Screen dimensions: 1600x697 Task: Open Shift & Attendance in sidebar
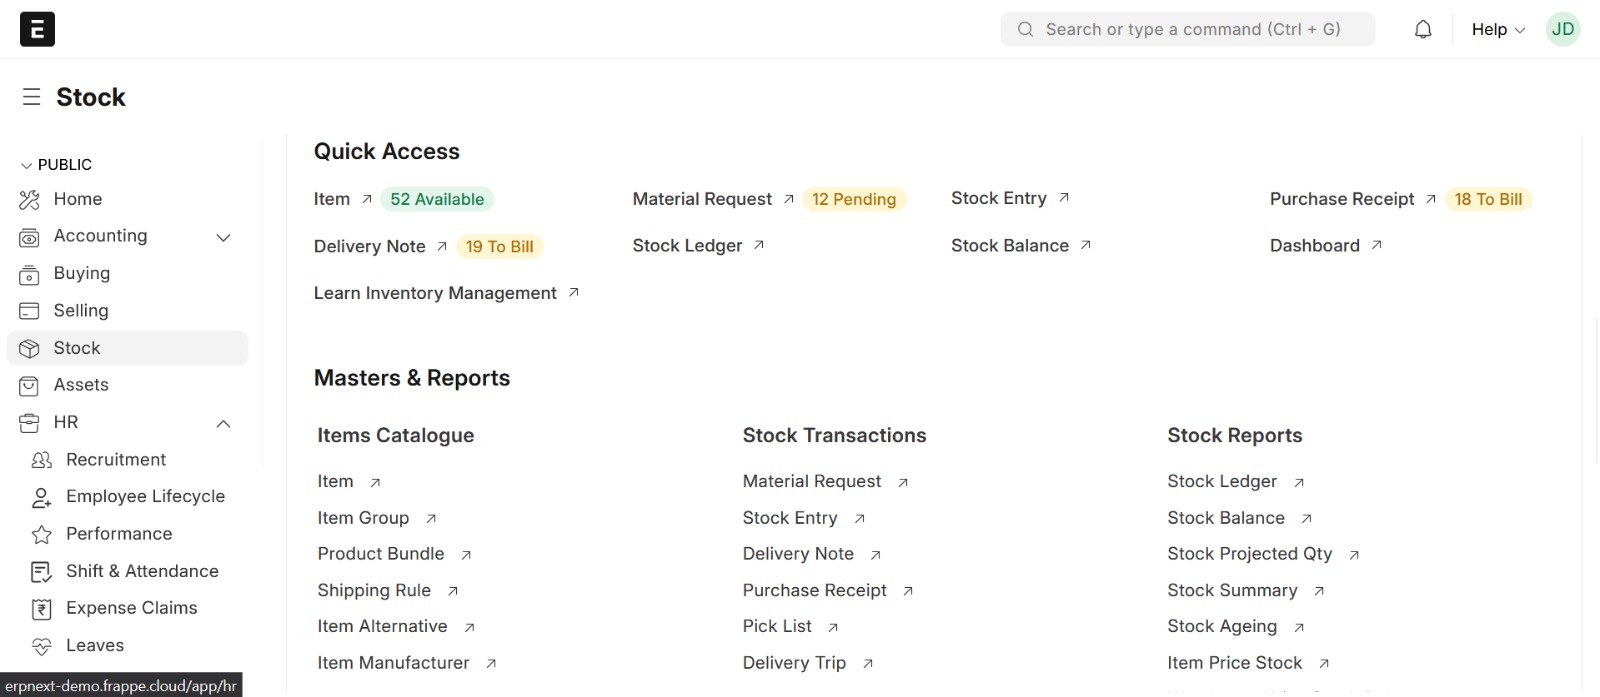[x=142, y=571]
